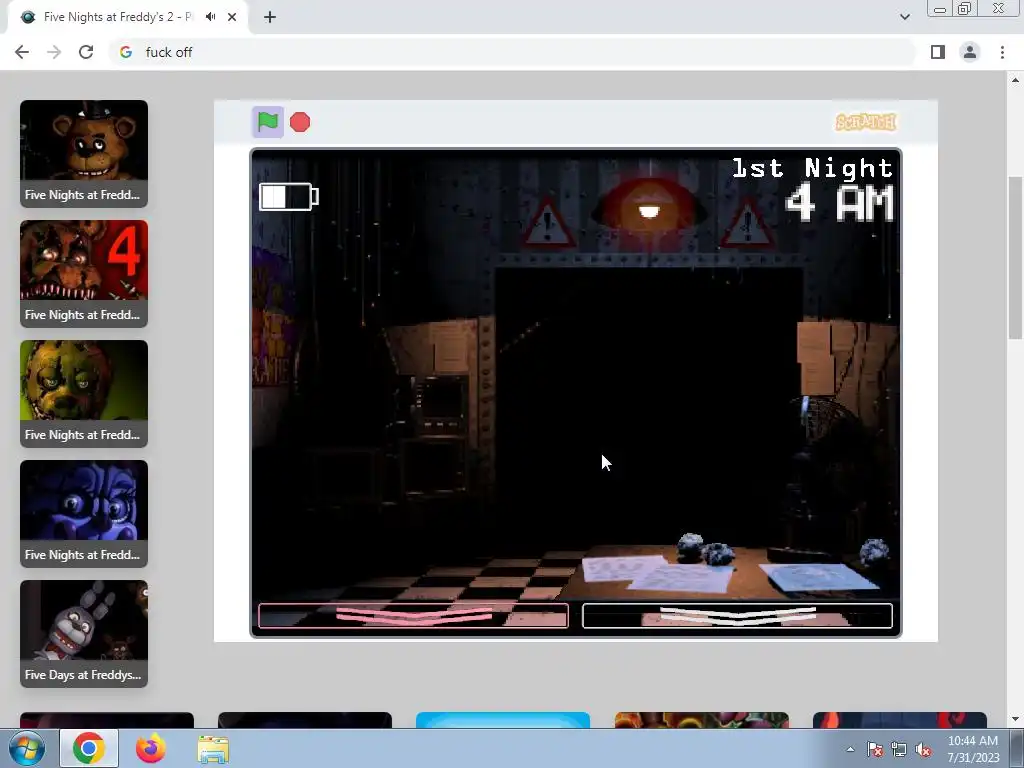
Task: Reload the current page
Action: [x=86, y=52]
